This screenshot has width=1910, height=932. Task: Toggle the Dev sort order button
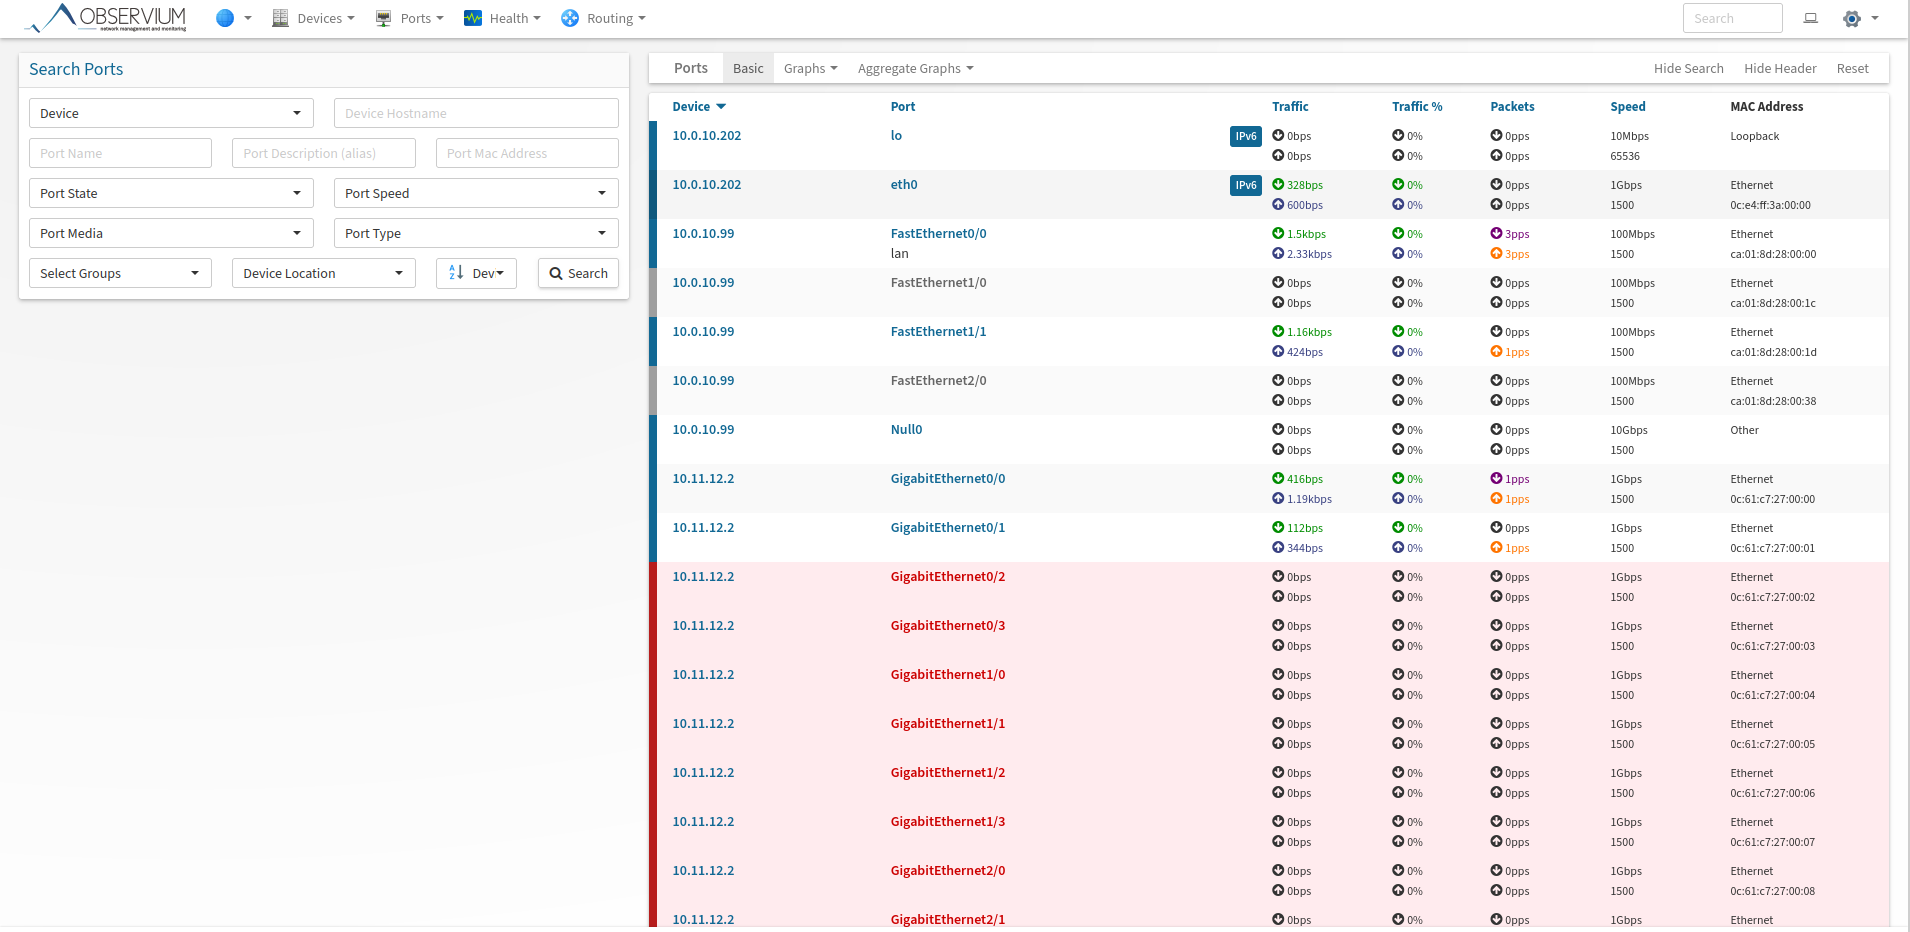coord(476,273)
